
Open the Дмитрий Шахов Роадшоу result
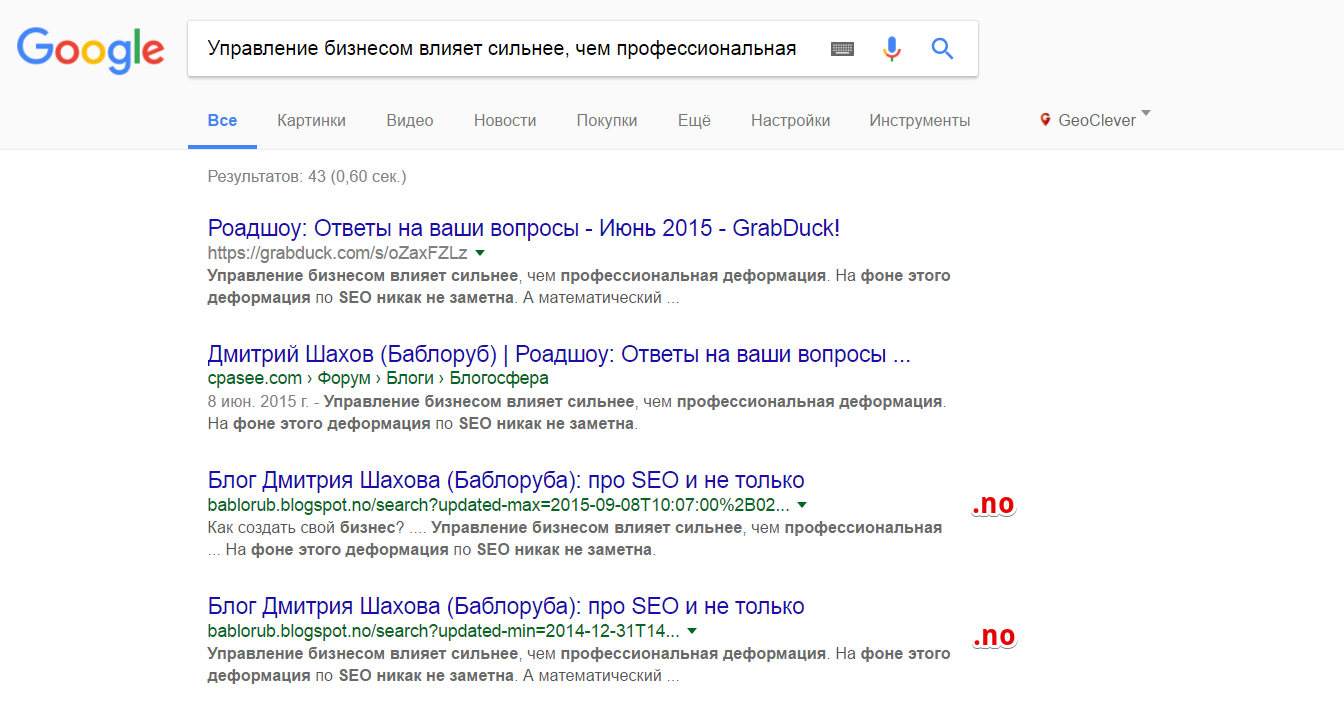pos(559,354)
